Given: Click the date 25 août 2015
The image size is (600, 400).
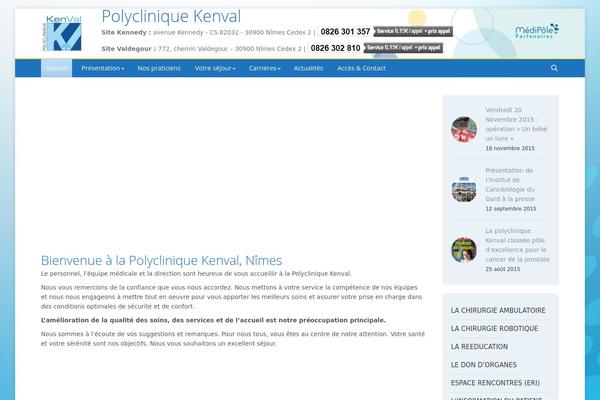Looking at the screenshot, I should pyautogui.click(x=502, y=269).
